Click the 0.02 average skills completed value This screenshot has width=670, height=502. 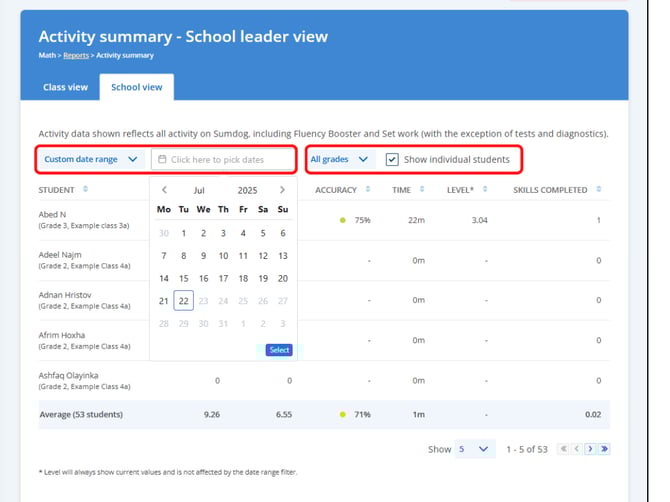[593, 414]
